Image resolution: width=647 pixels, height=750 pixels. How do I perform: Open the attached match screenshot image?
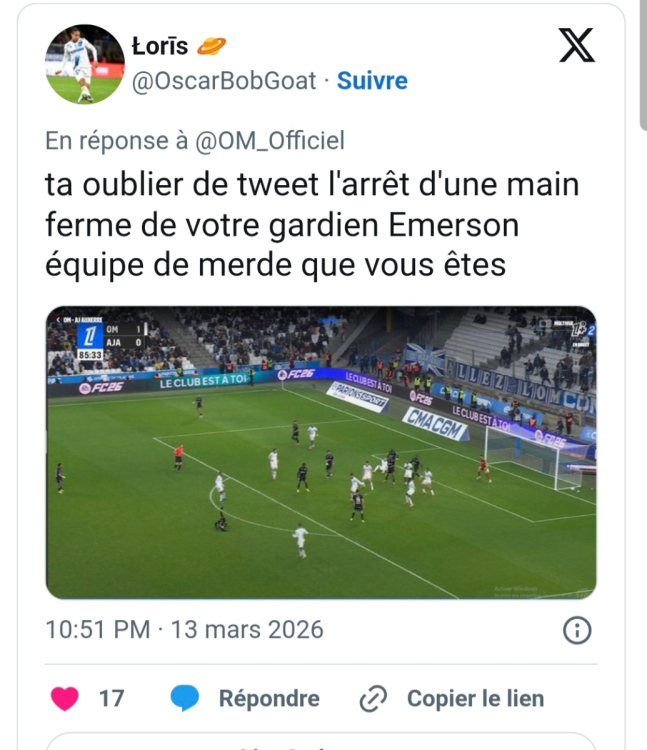[321, 452]
